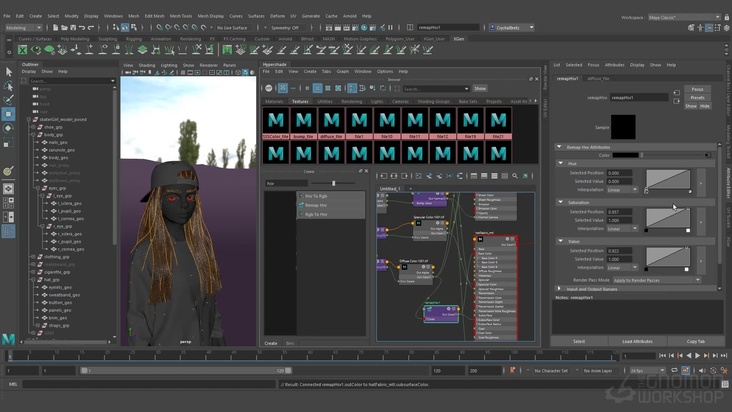
Task: Click the output connection icon beside remapHsv name
Action: tap(677, 101)
